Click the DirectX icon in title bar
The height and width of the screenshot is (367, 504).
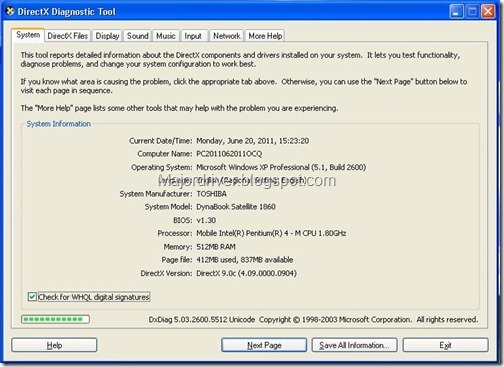[x=10, y=11]
